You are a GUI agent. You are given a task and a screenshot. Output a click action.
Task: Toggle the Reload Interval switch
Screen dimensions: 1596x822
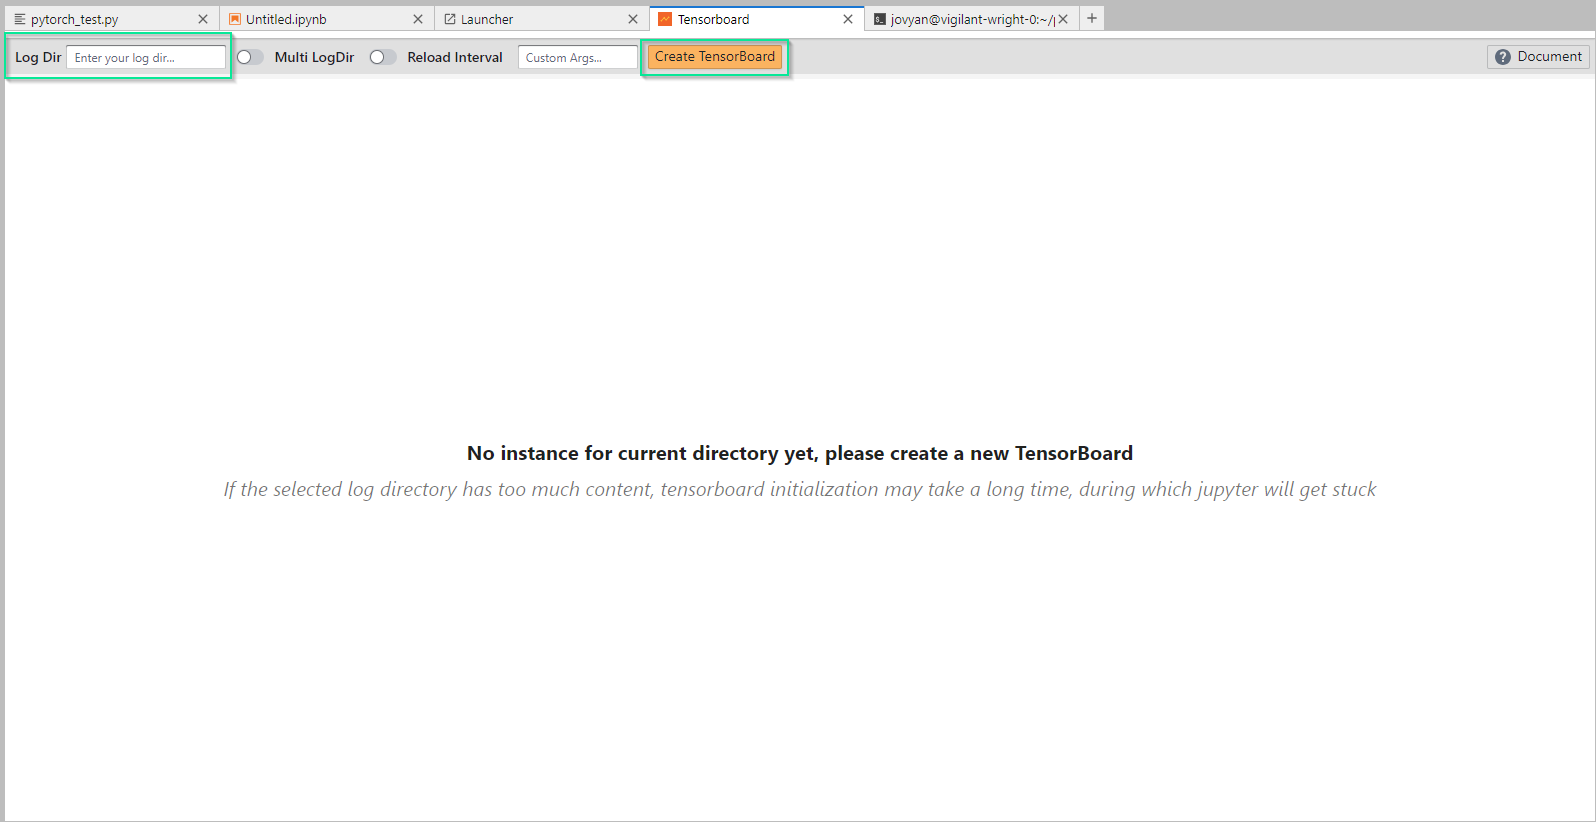[383, 57]
